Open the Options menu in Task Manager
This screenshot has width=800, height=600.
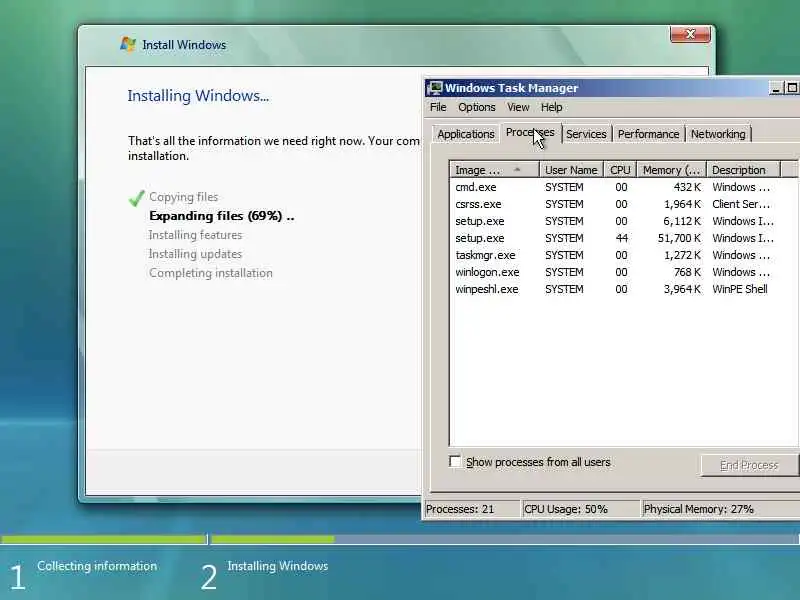[x=477, y=107]
